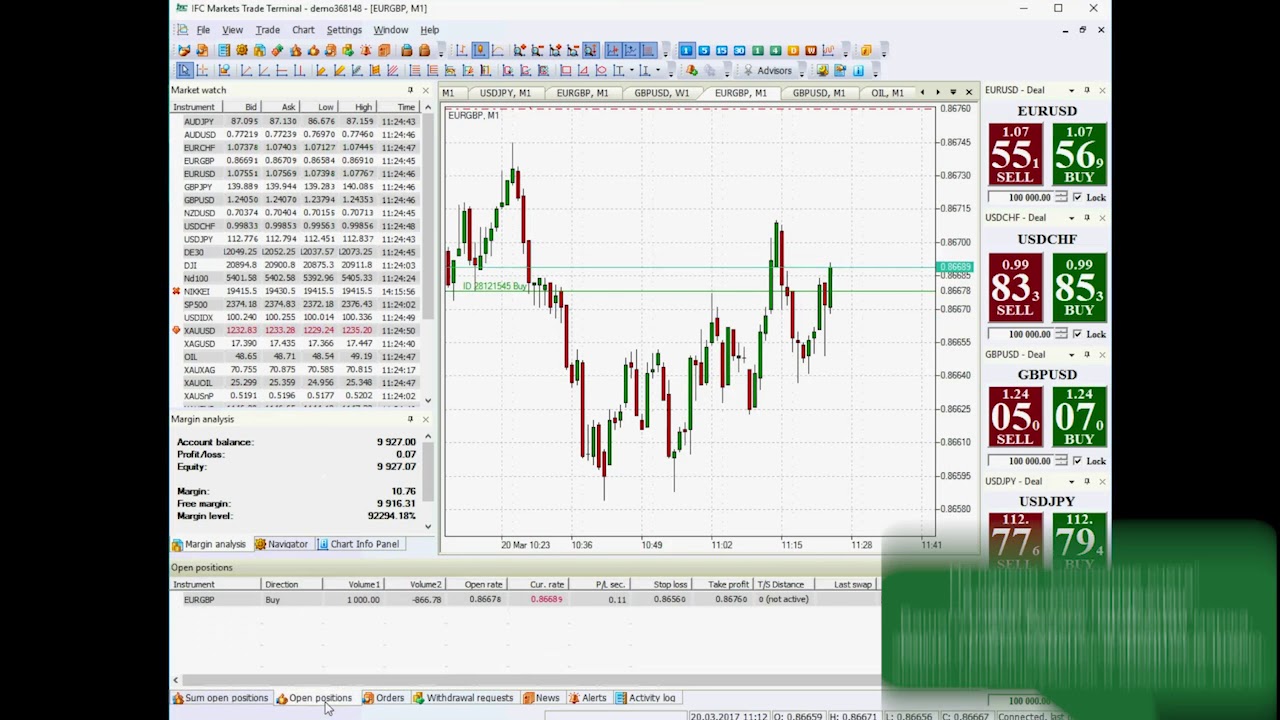Click EURUSD volume input field

pos(1021,198)
